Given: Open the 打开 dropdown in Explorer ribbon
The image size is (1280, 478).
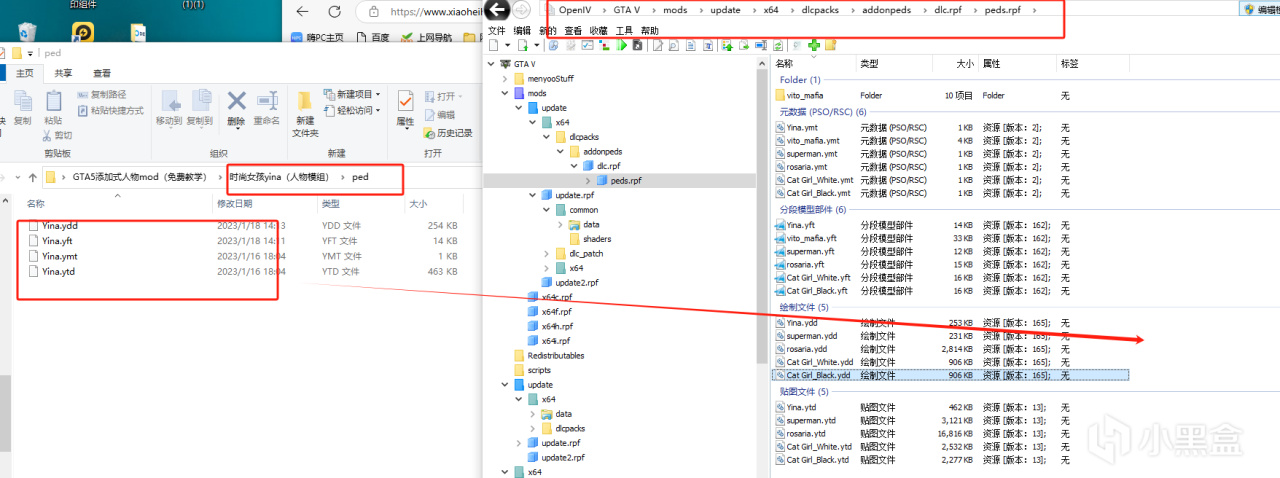Looking at the screenshot, I should click(443, 96).
